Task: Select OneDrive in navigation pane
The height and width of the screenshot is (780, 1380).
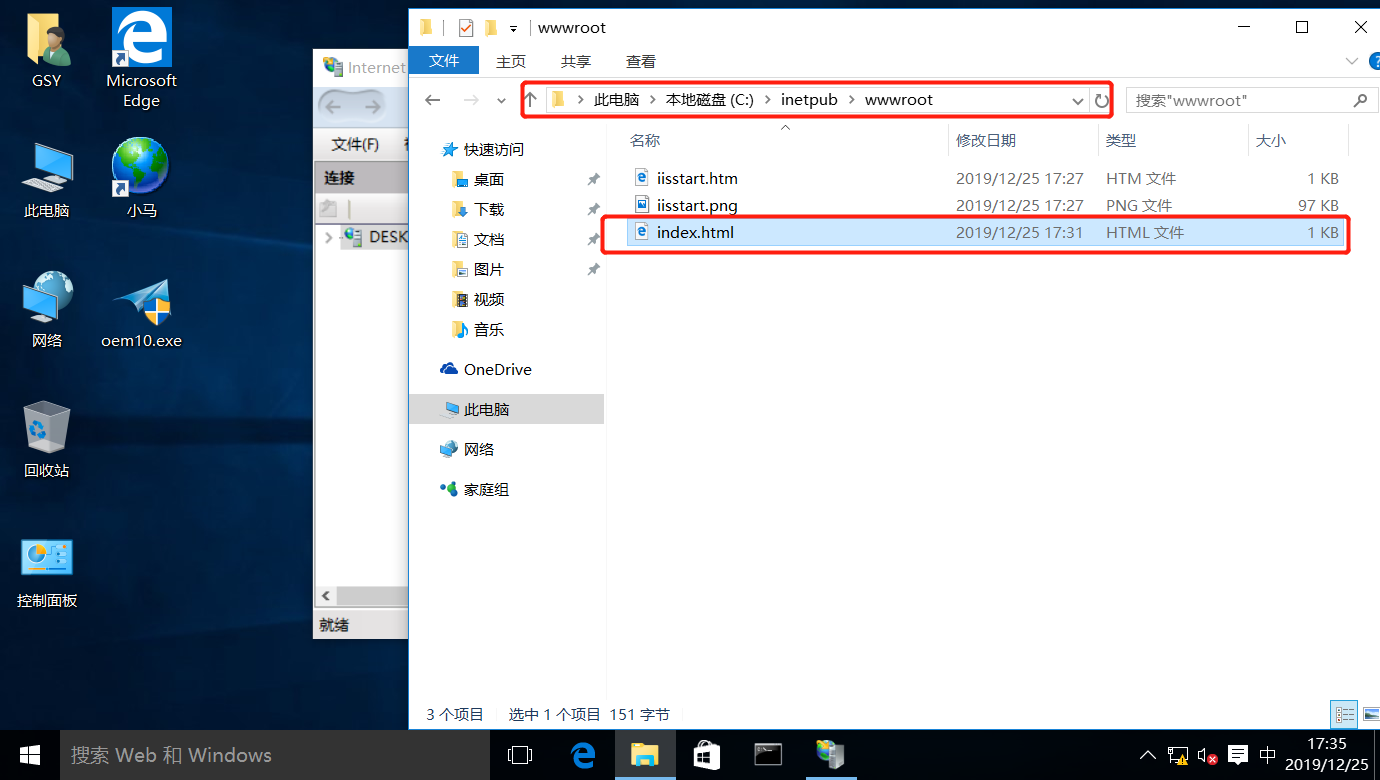Action: click(x=497, y=369)
